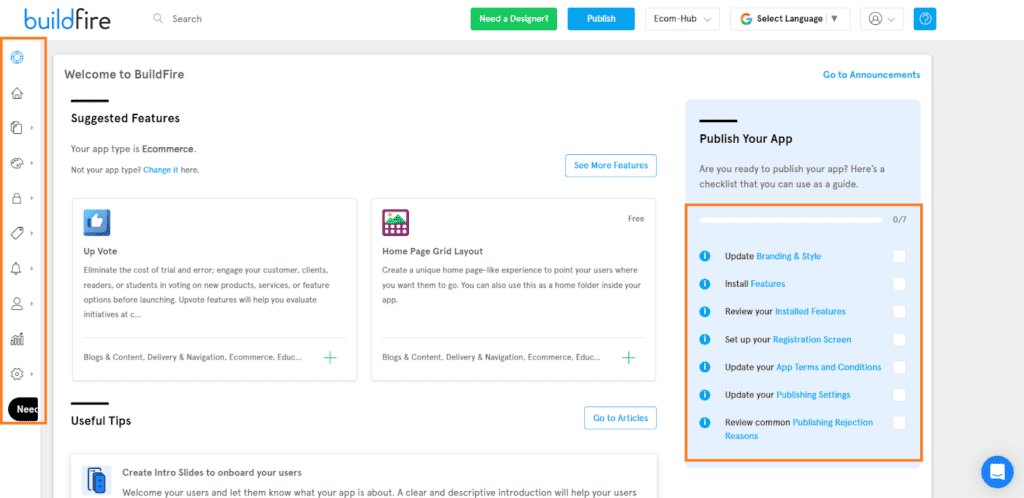Expand the lock sidebar submenu arrow

[x=32, y=198]
